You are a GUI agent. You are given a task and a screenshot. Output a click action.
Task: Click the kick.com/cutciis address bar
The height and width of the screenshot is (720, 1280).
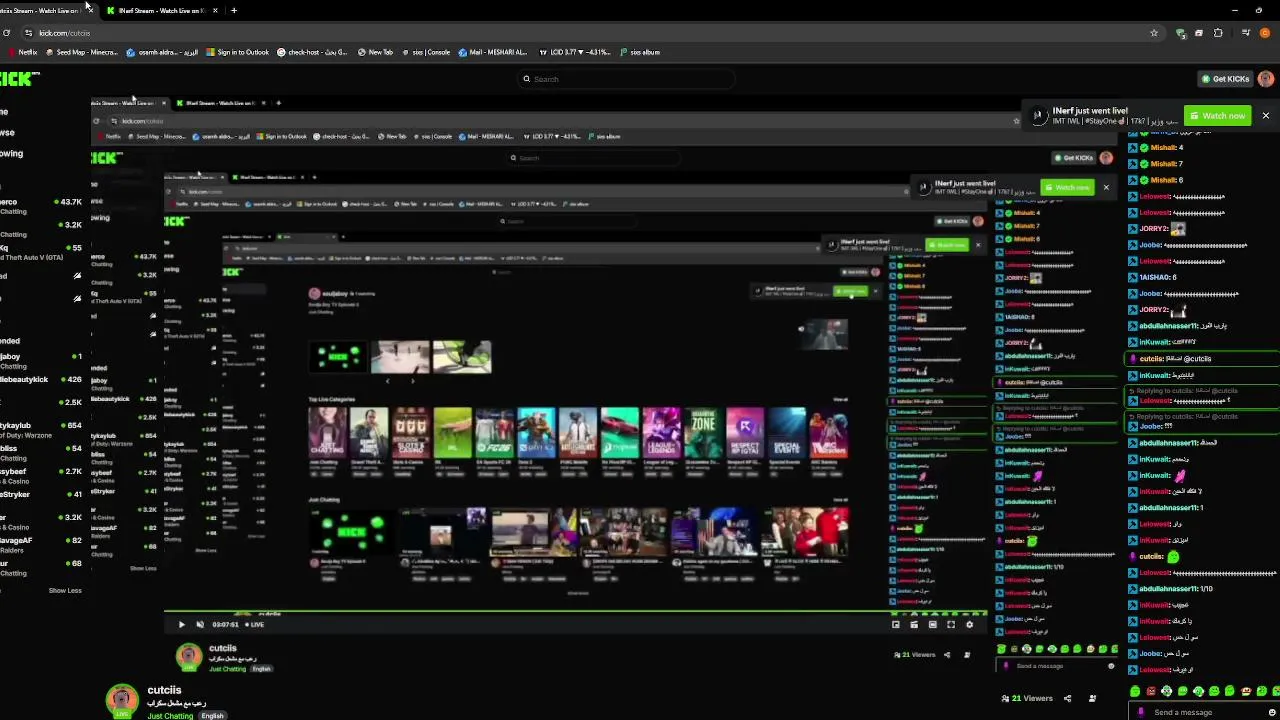point(590,33)
